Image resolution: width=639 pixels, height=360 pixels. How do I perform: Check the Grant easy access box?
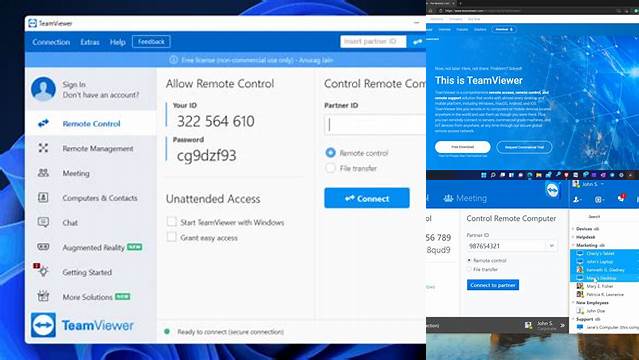172,237
